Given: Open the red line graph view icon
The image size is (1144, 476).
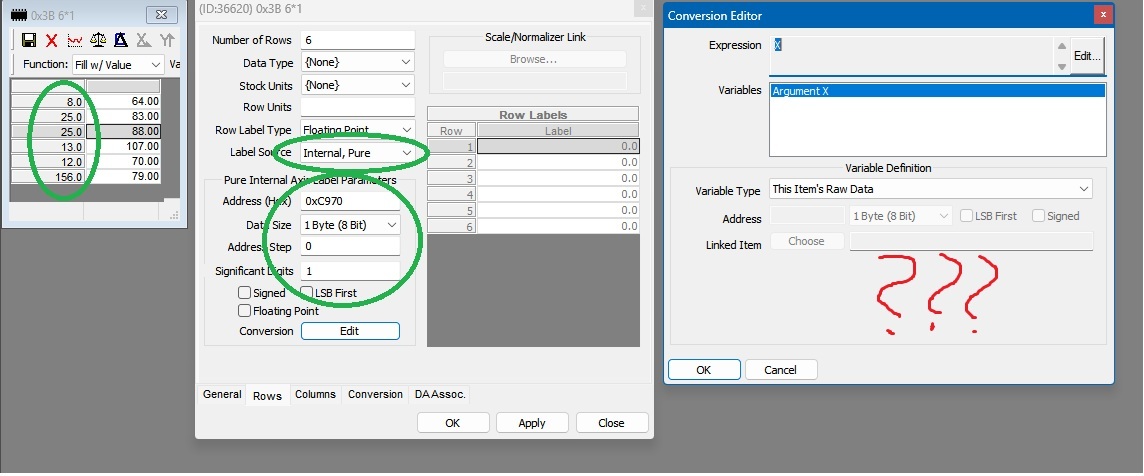Looking at the screenshot, I should pos(75,40).
